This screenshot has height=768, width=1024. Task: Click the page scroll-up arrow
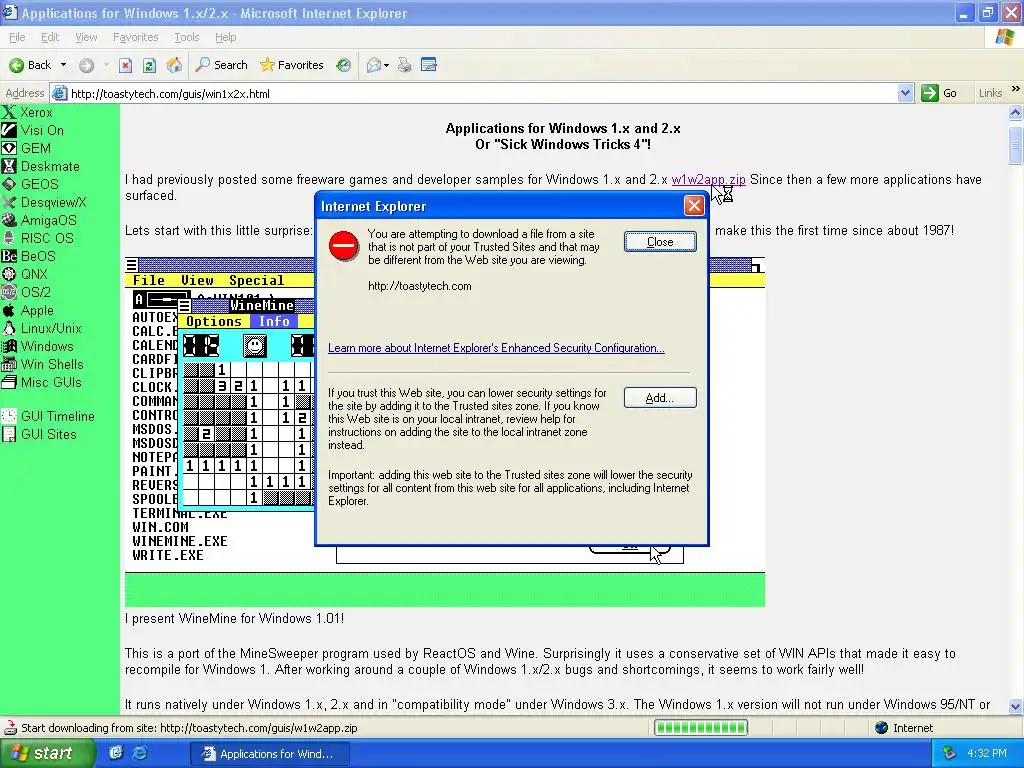click(x=1016, y=112)
